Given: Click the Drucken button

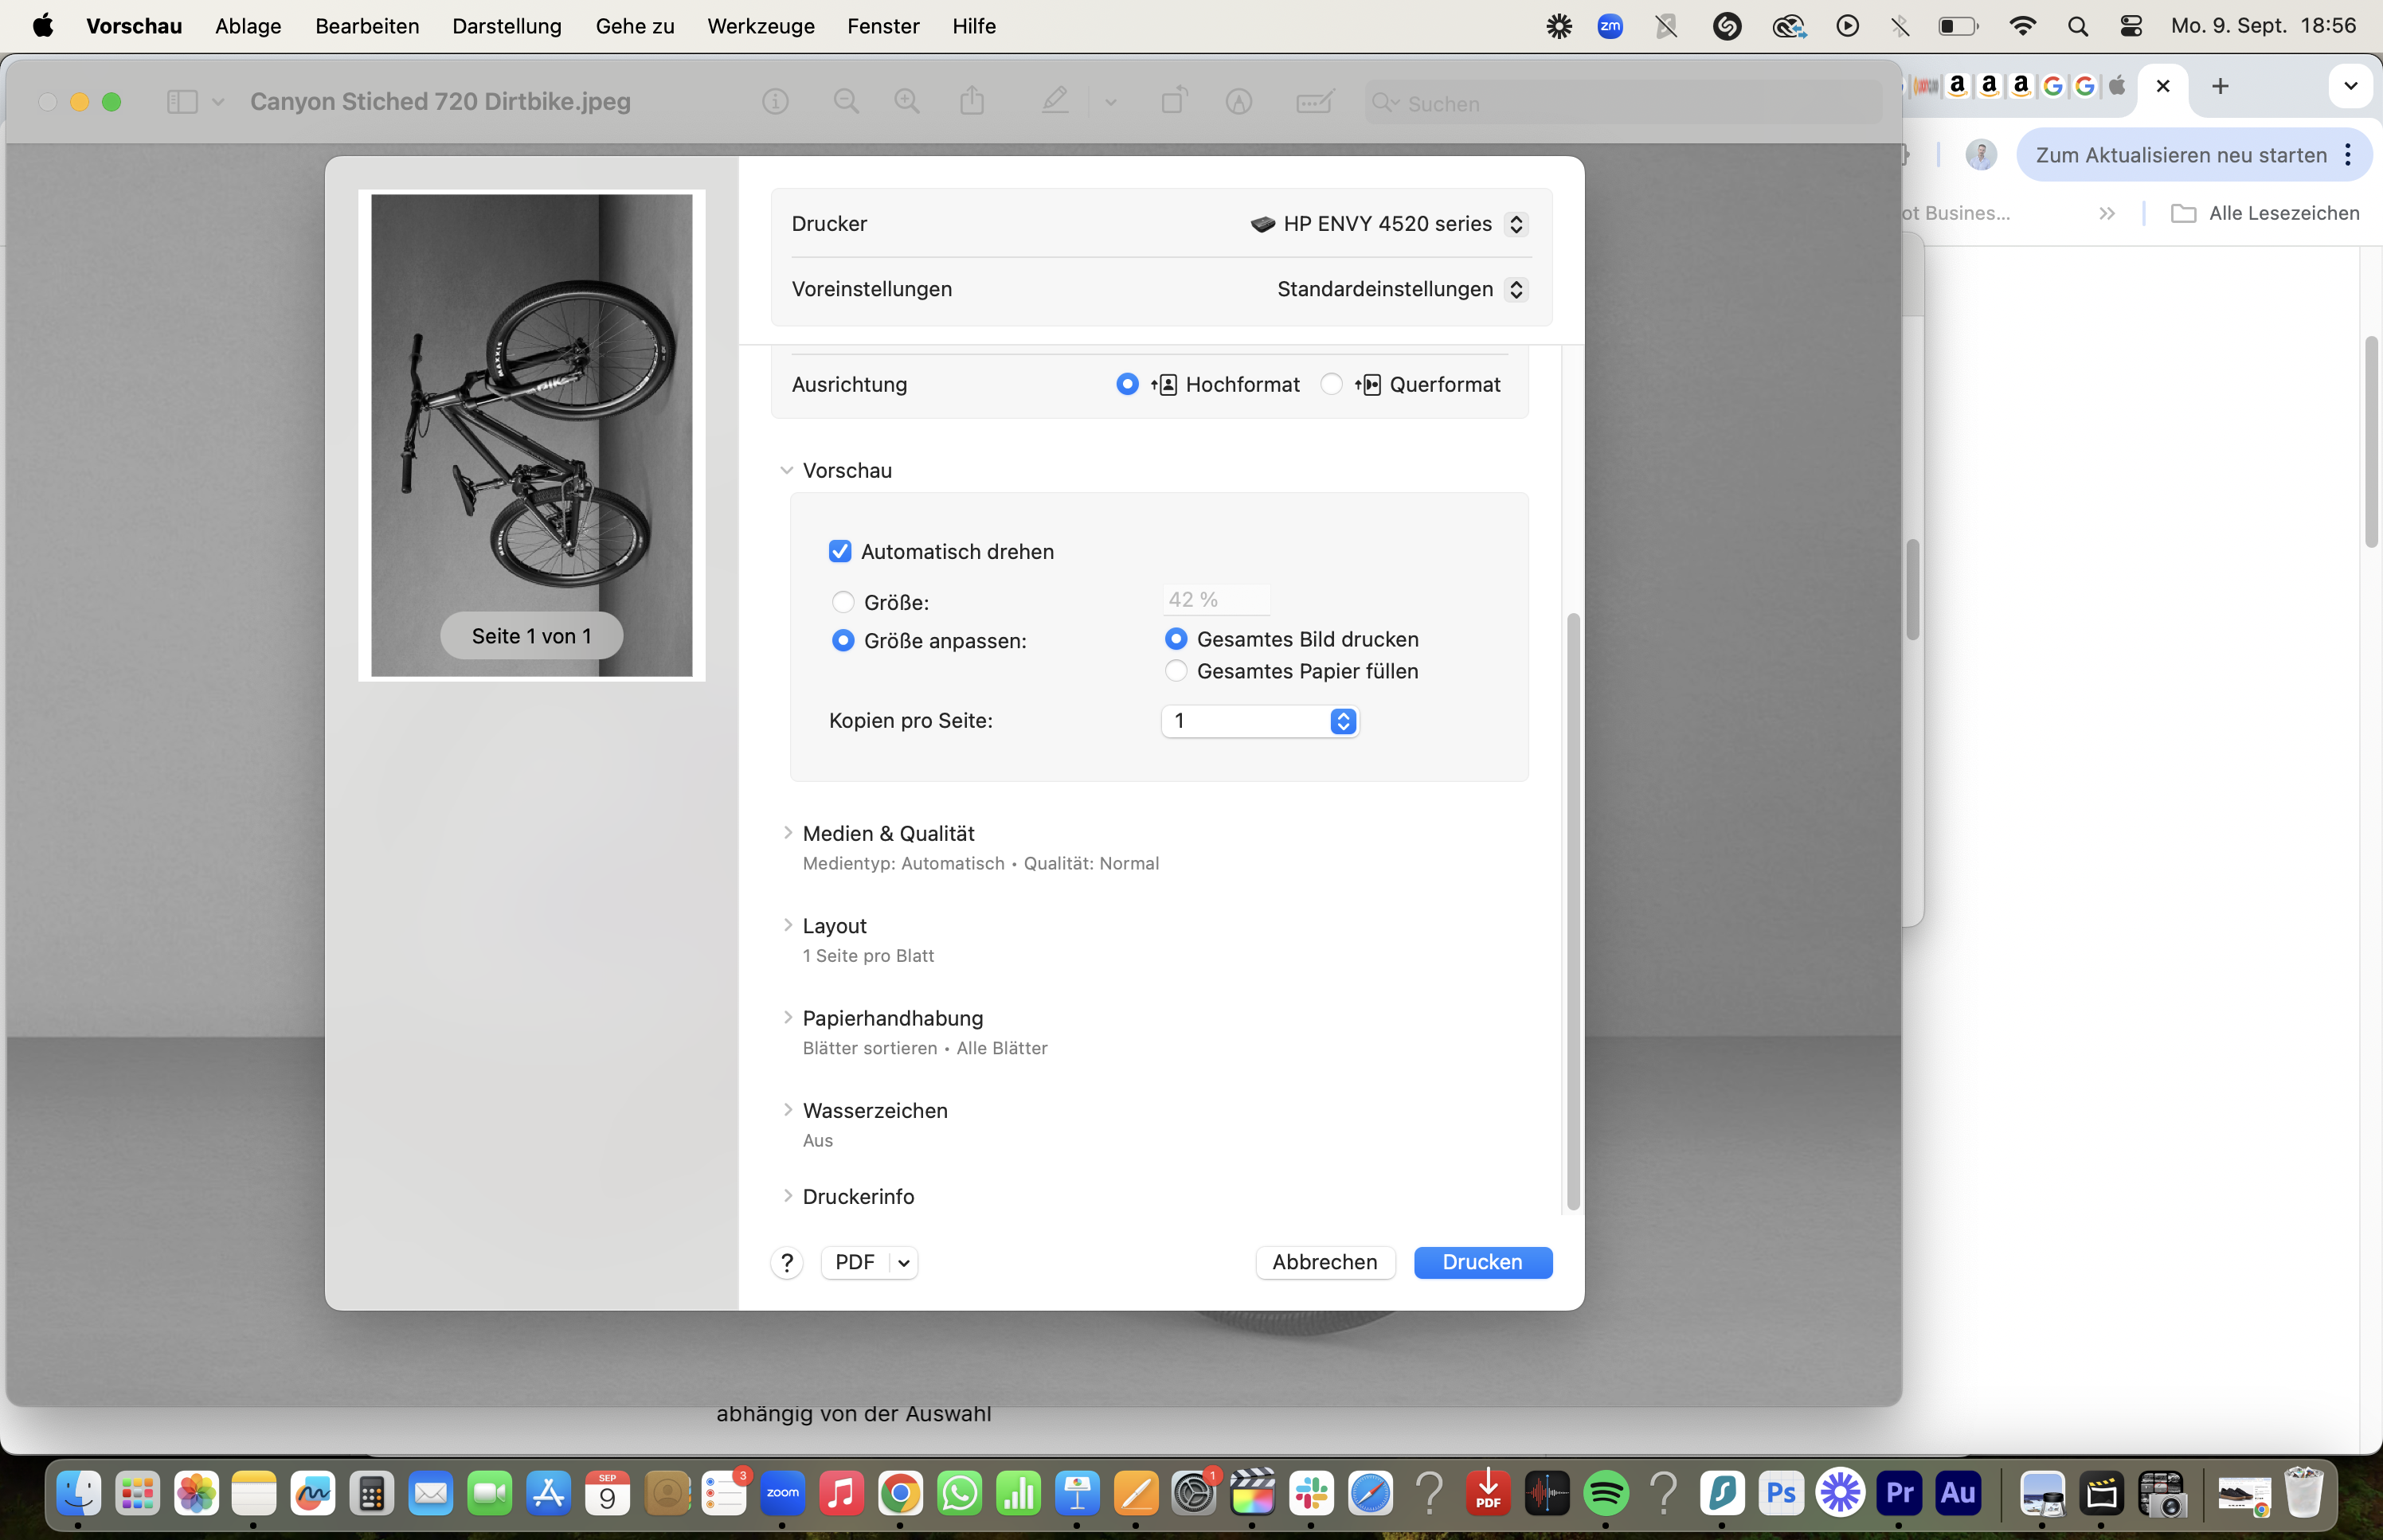Looking at the screenshot, I should pos(1482,1262).
